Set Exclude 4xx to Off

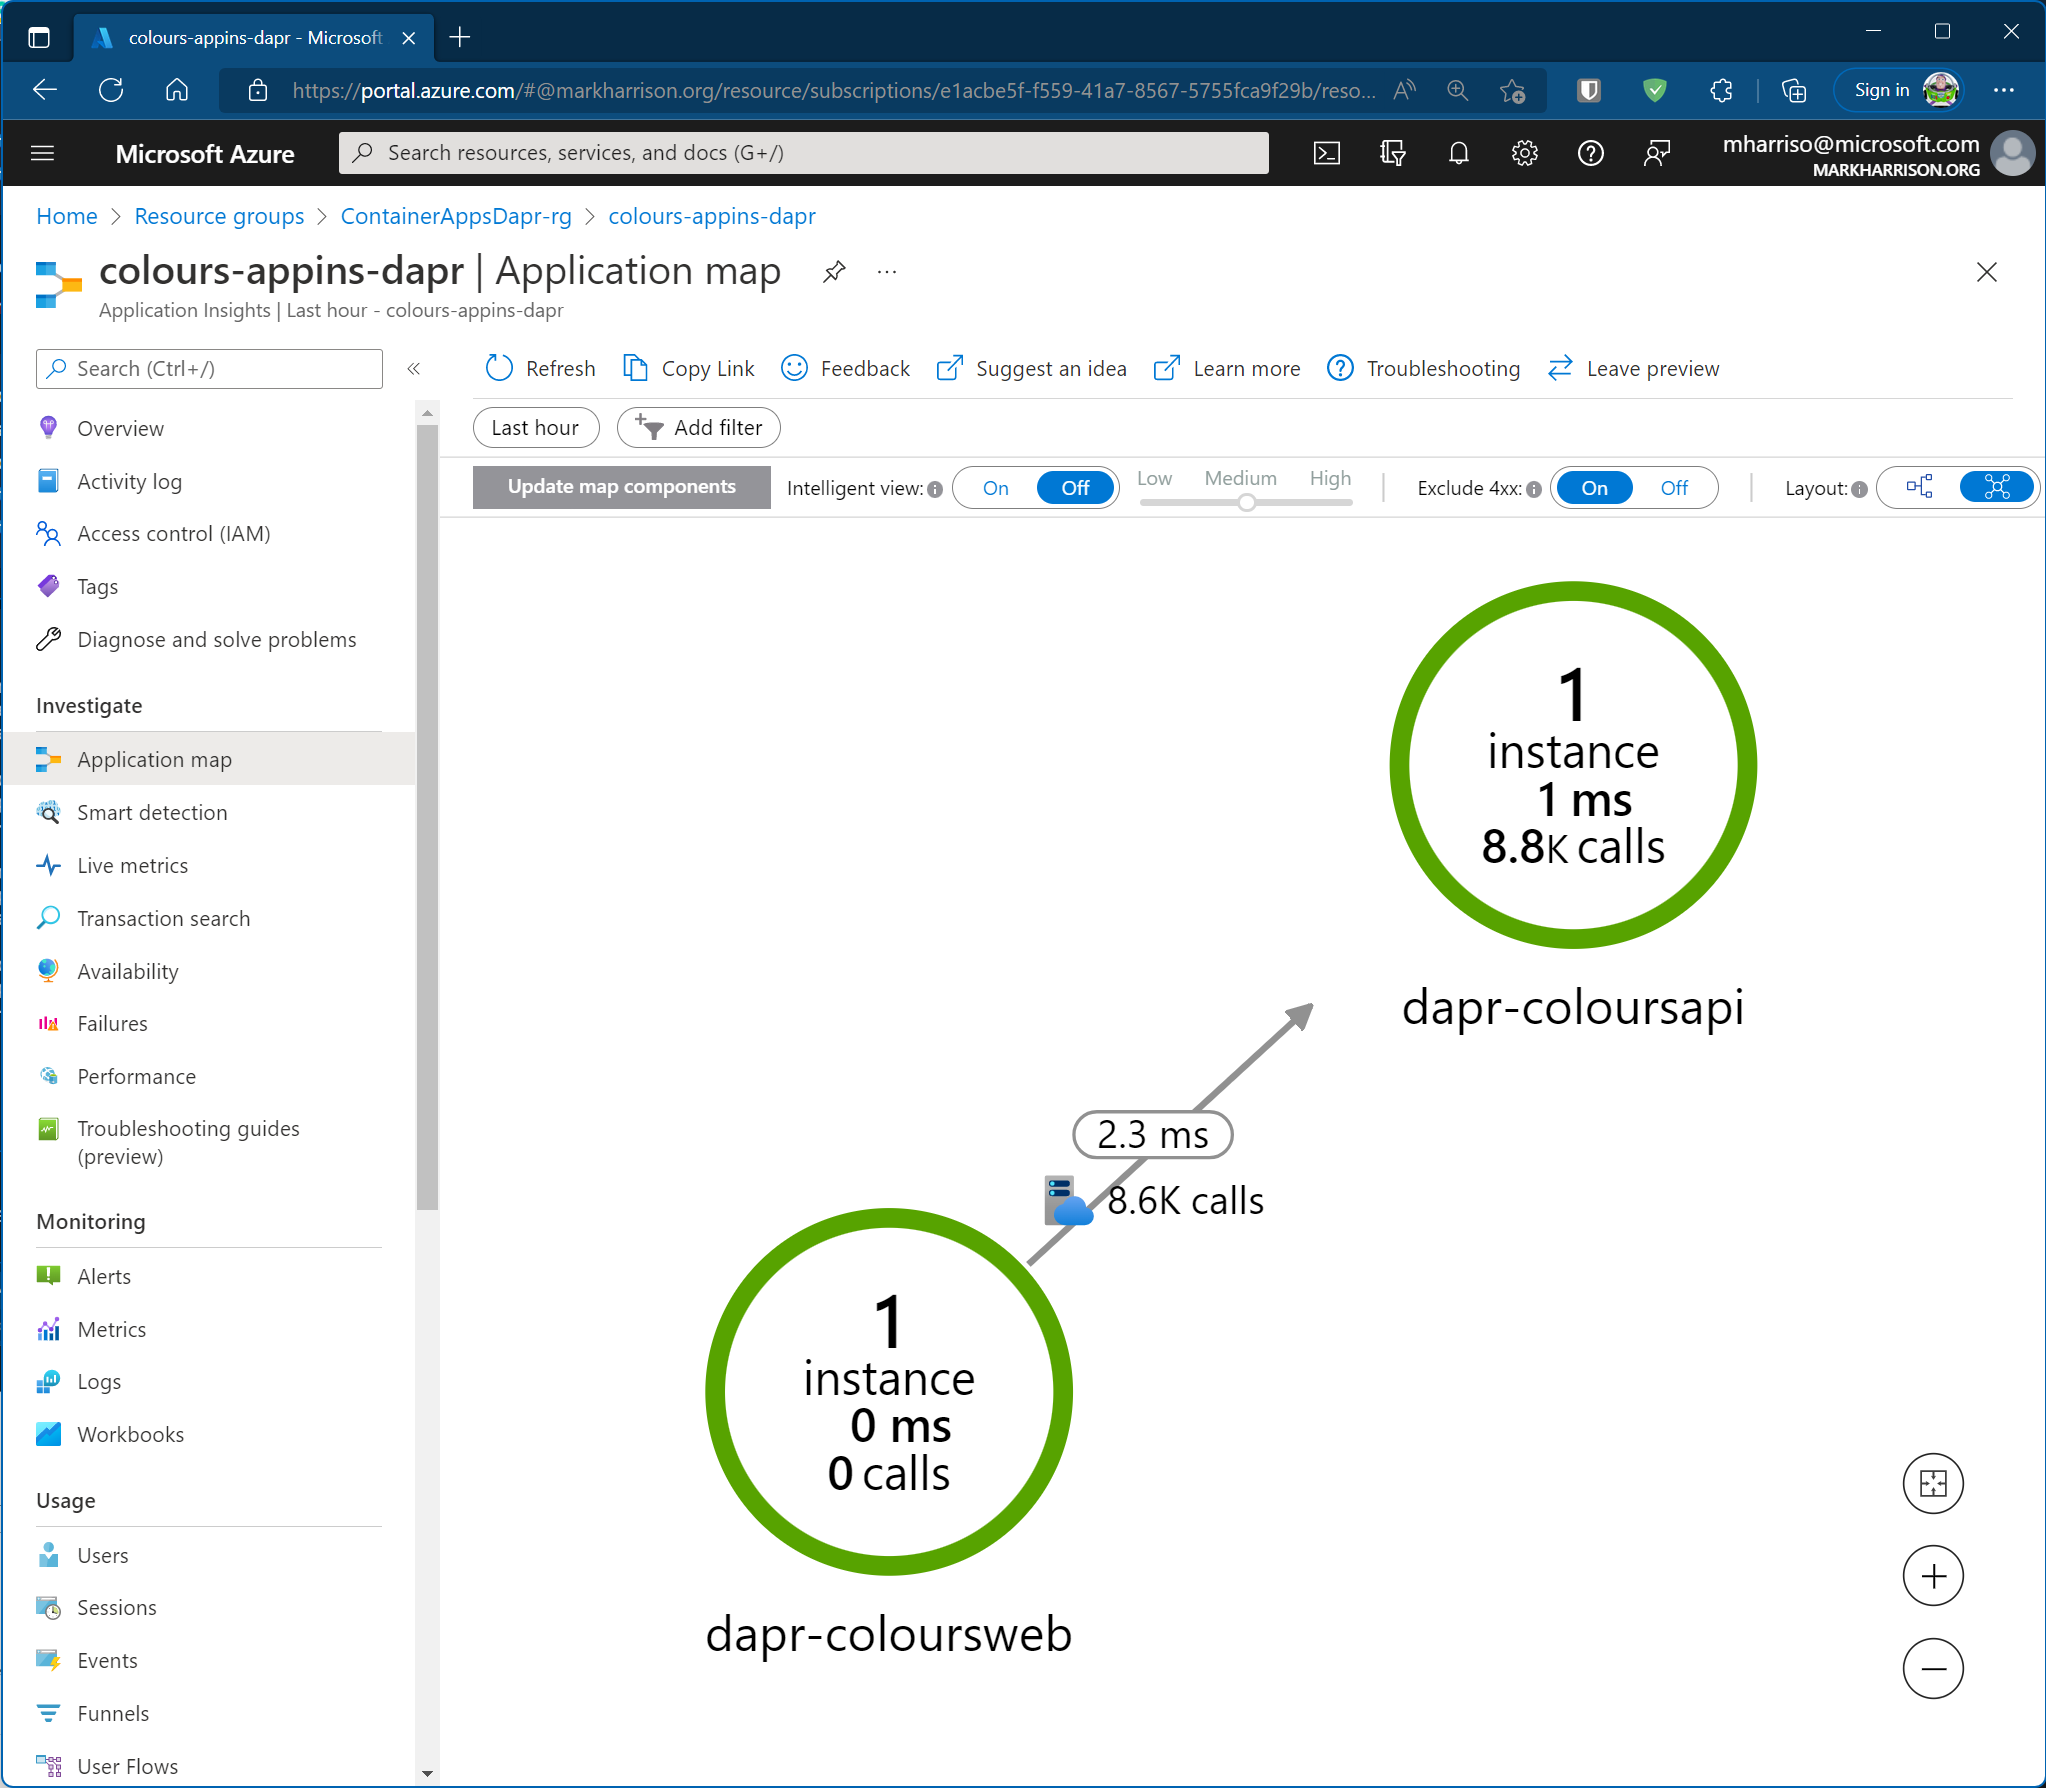pos(1673,488)
